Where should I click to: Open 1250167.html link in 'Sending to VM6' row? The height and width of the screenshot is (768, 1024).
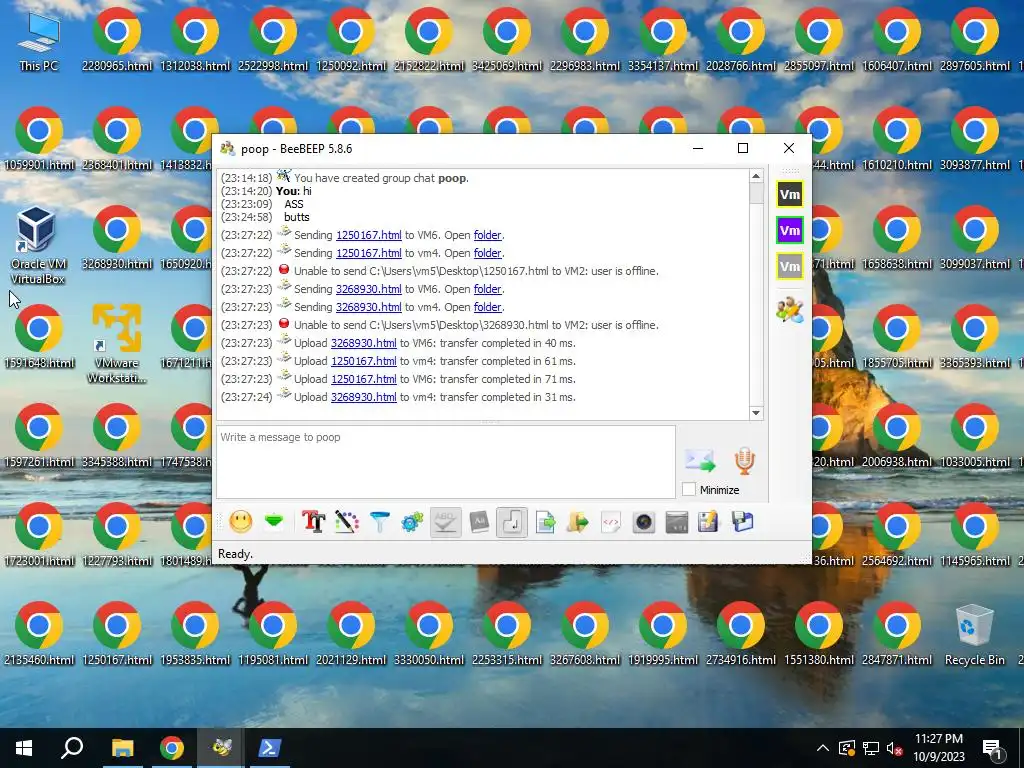[368, 235]
